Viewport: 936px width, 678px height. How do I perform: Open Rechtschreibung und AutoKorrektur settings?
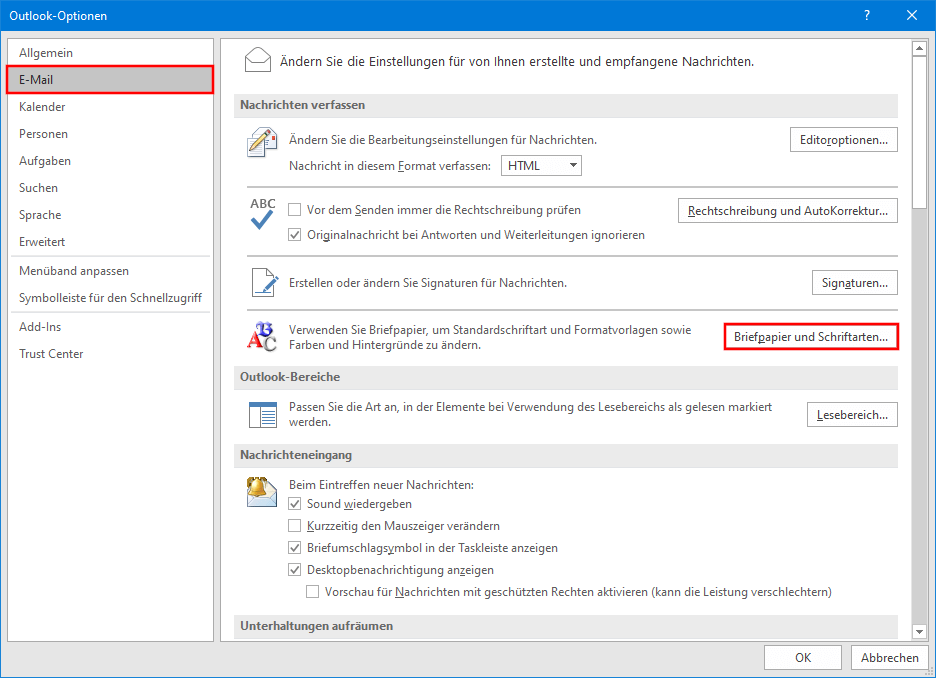(x=787, y=211)
